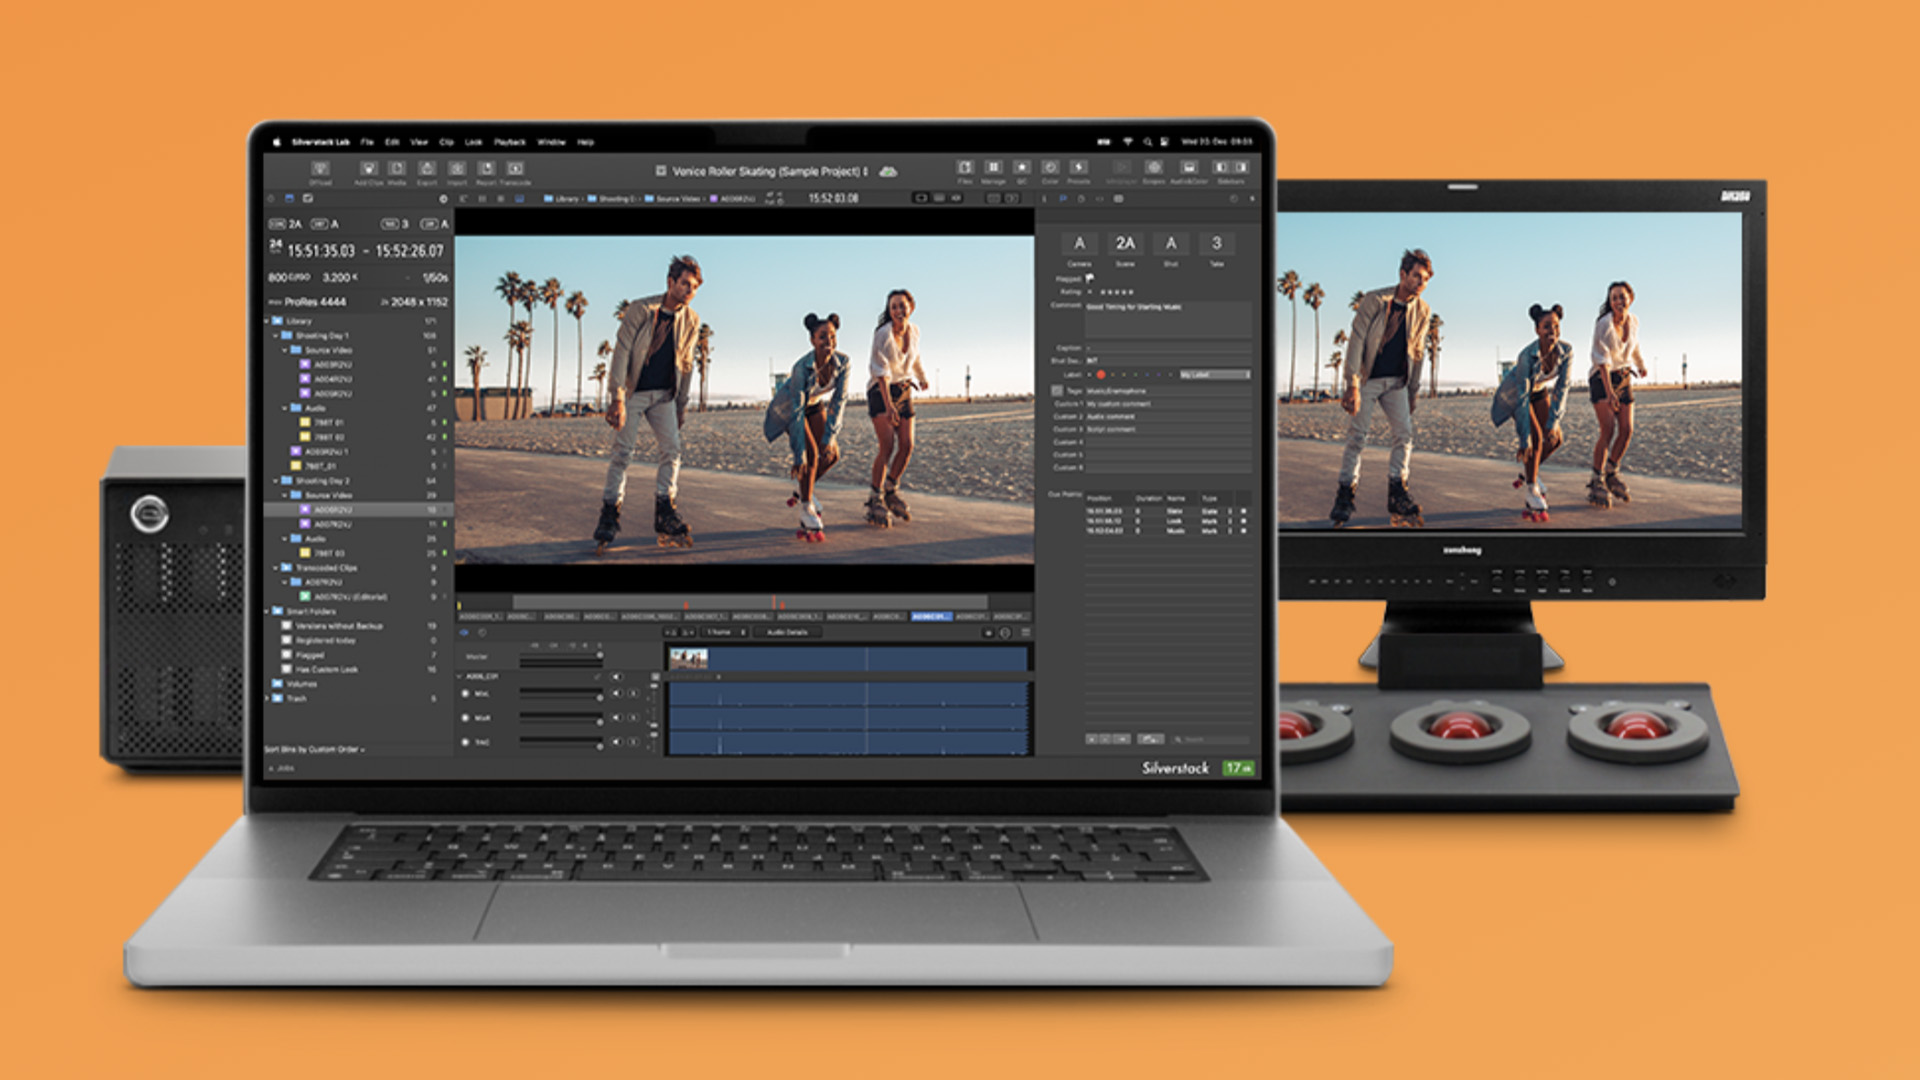Collapse the Shooting Day 1 folder
Screen dimensions: 1920x1080
276,336
